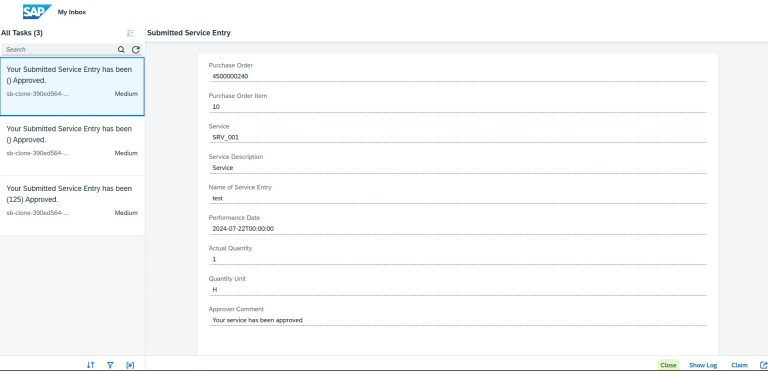
Task: Click the Performance Date field
Action: point(457,228)
